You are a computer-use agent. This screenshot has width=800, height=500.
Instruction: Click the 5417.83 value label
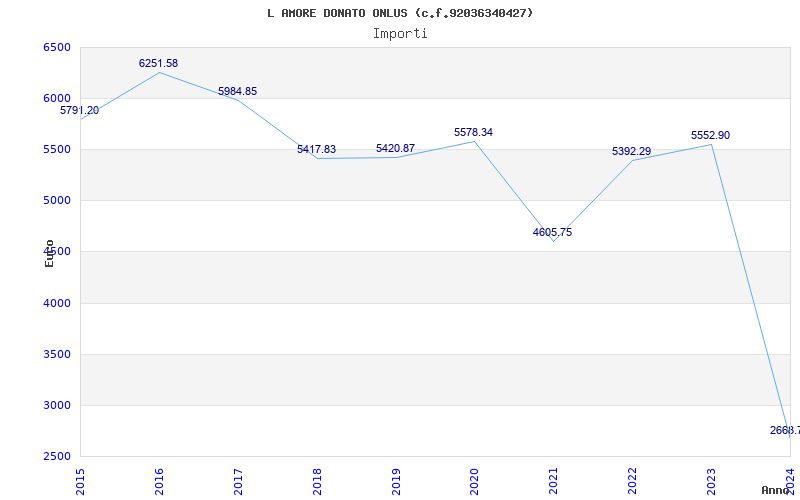(x=316, y=149)
